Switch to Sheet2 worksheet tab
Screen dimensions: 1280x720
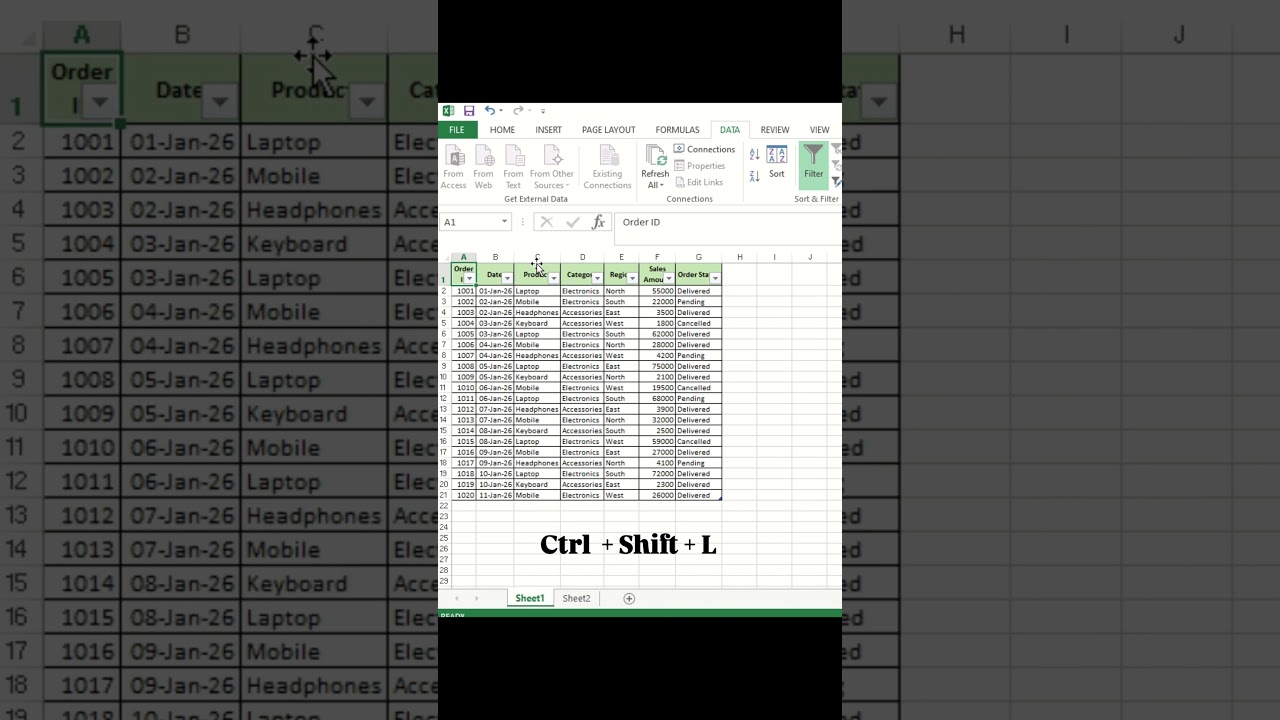click(576, 598)
